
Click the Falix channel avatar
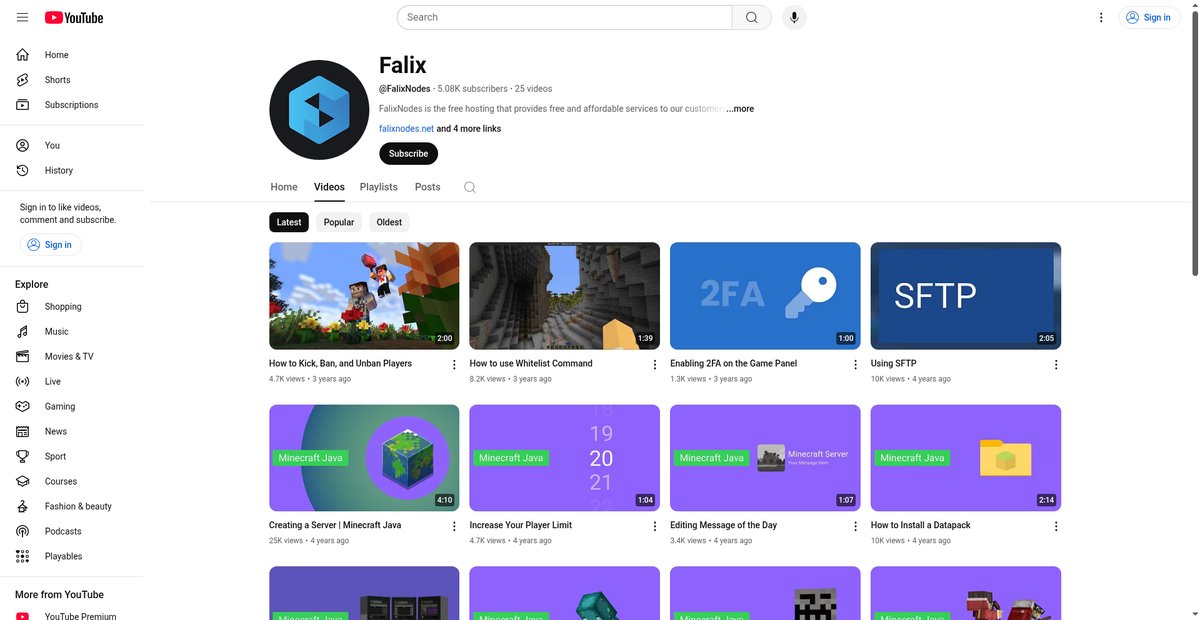319,110
